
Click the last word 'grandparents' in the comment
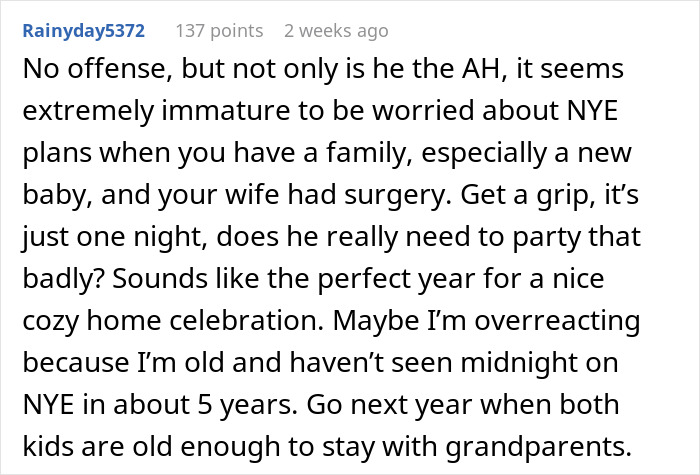539,446
